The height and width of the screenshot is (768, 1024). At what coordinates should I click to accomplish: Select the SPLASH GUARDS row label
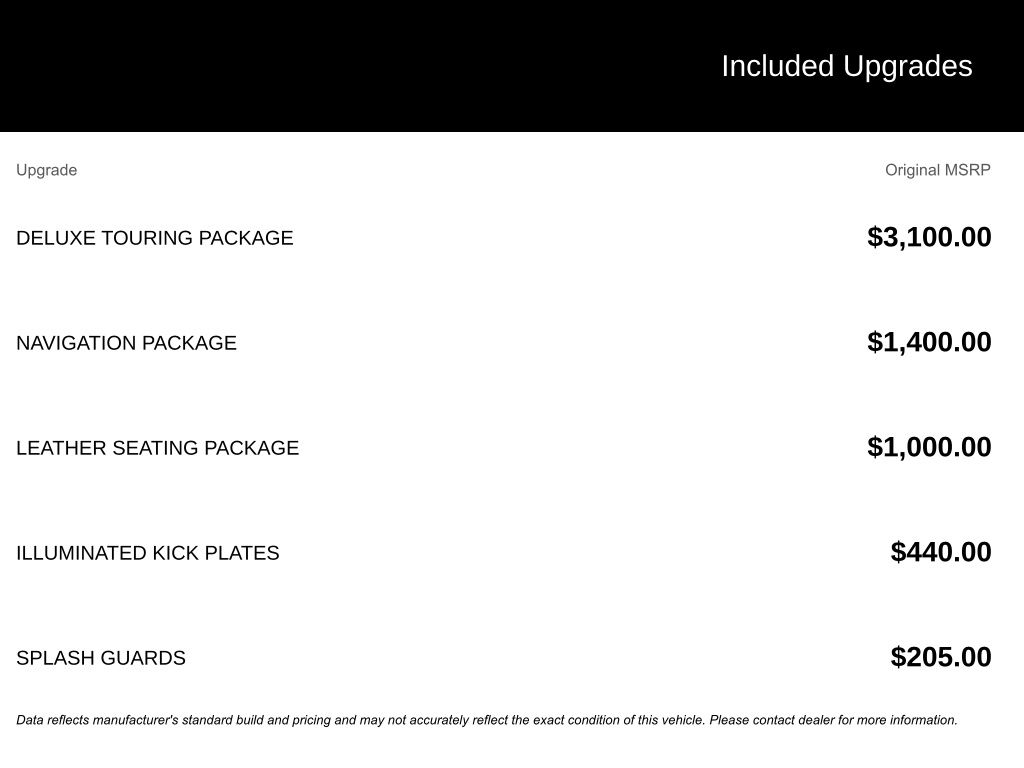tap(101, 658)
